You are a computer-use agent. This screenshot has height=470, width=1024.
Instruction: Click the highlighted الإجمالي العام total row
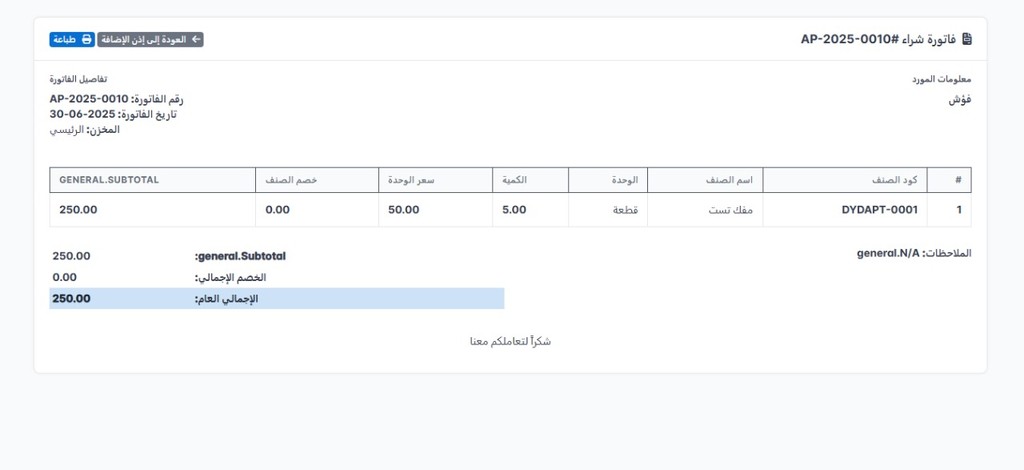pos(276,298)
